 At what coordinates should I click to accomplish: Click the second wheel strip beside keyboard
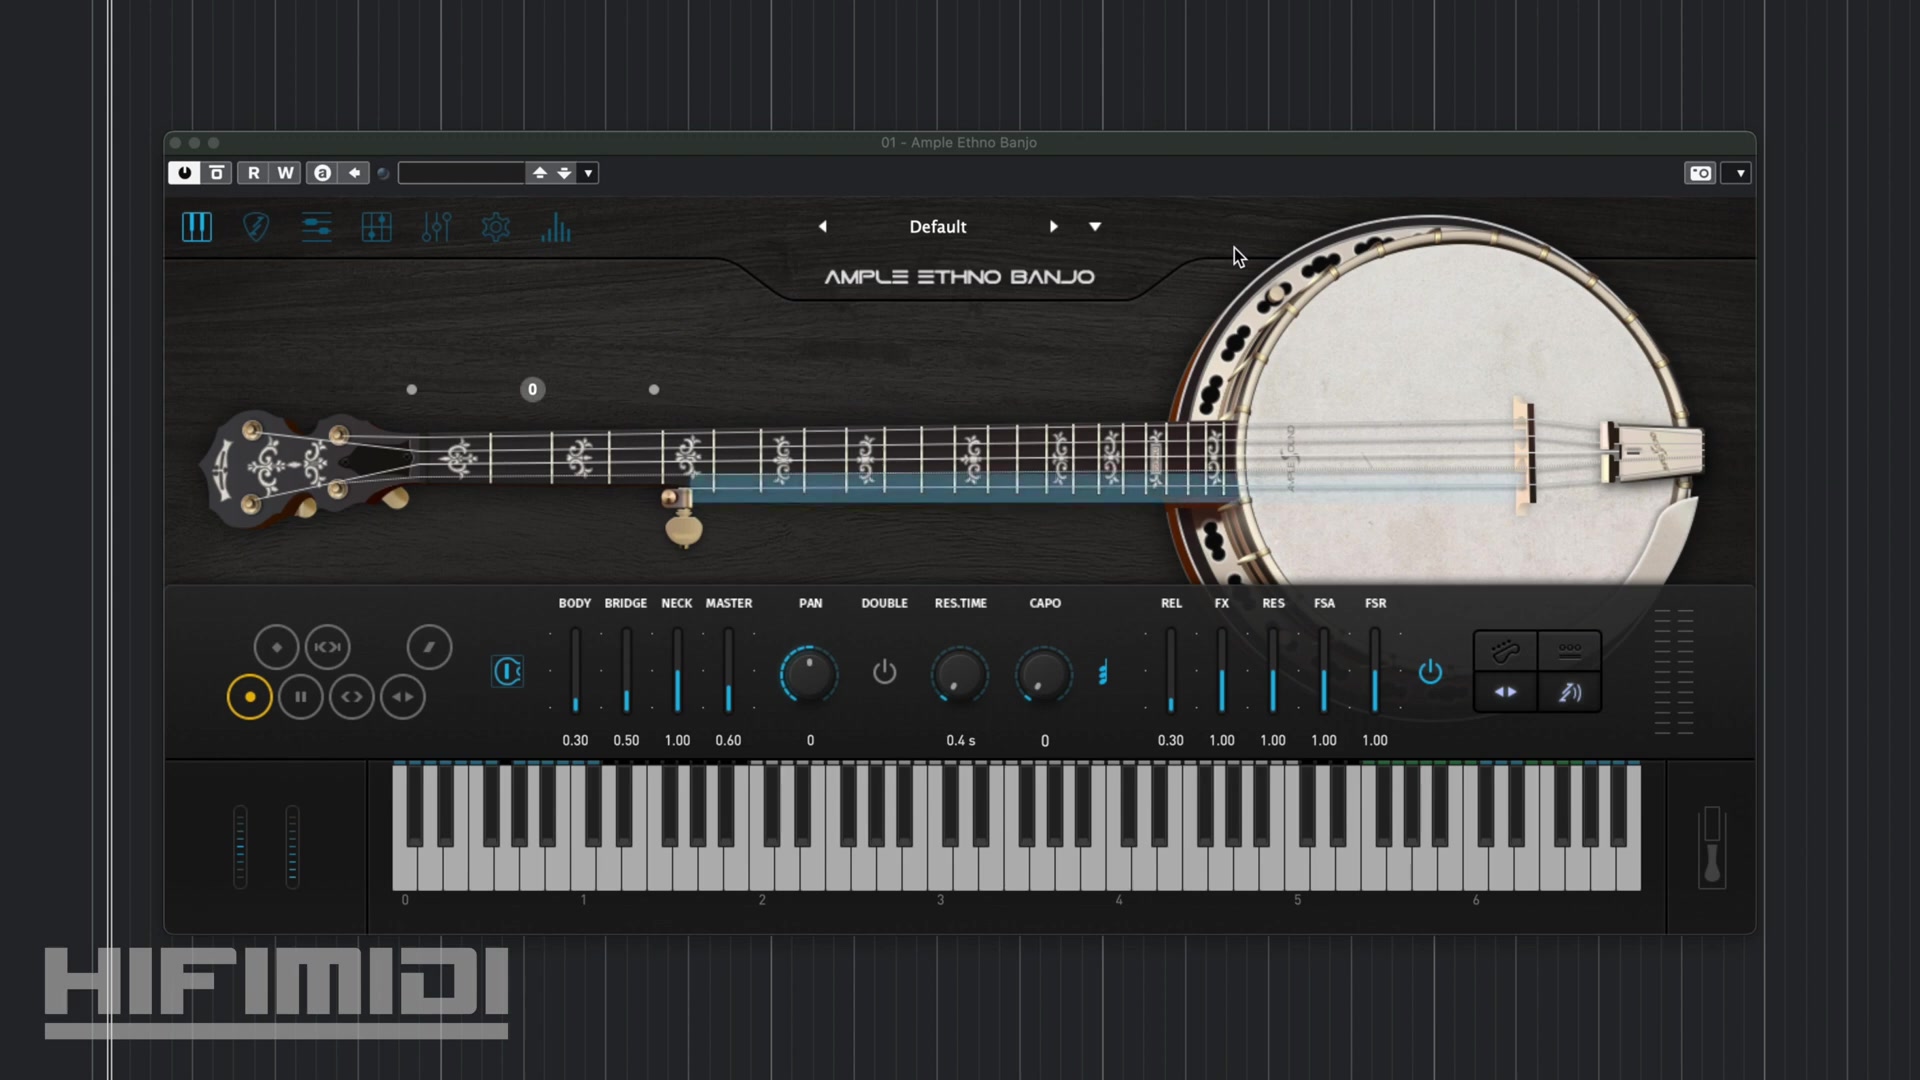pyautogui.click(x=292, y=846)
